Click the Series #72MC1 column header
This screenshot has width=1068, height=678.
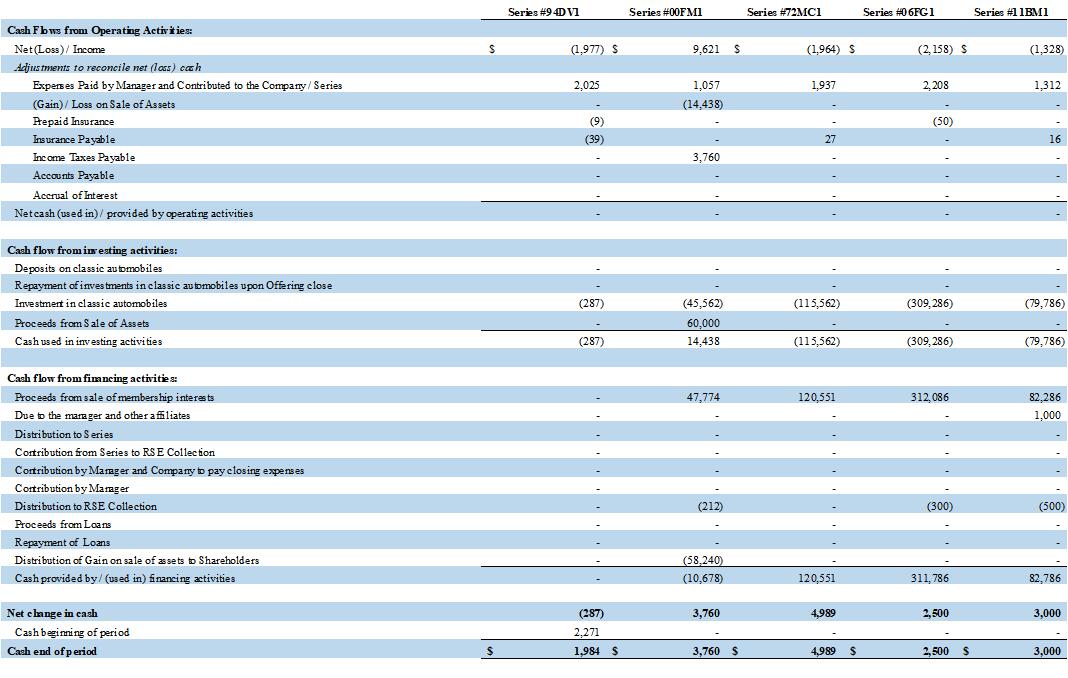coord(784,12)
